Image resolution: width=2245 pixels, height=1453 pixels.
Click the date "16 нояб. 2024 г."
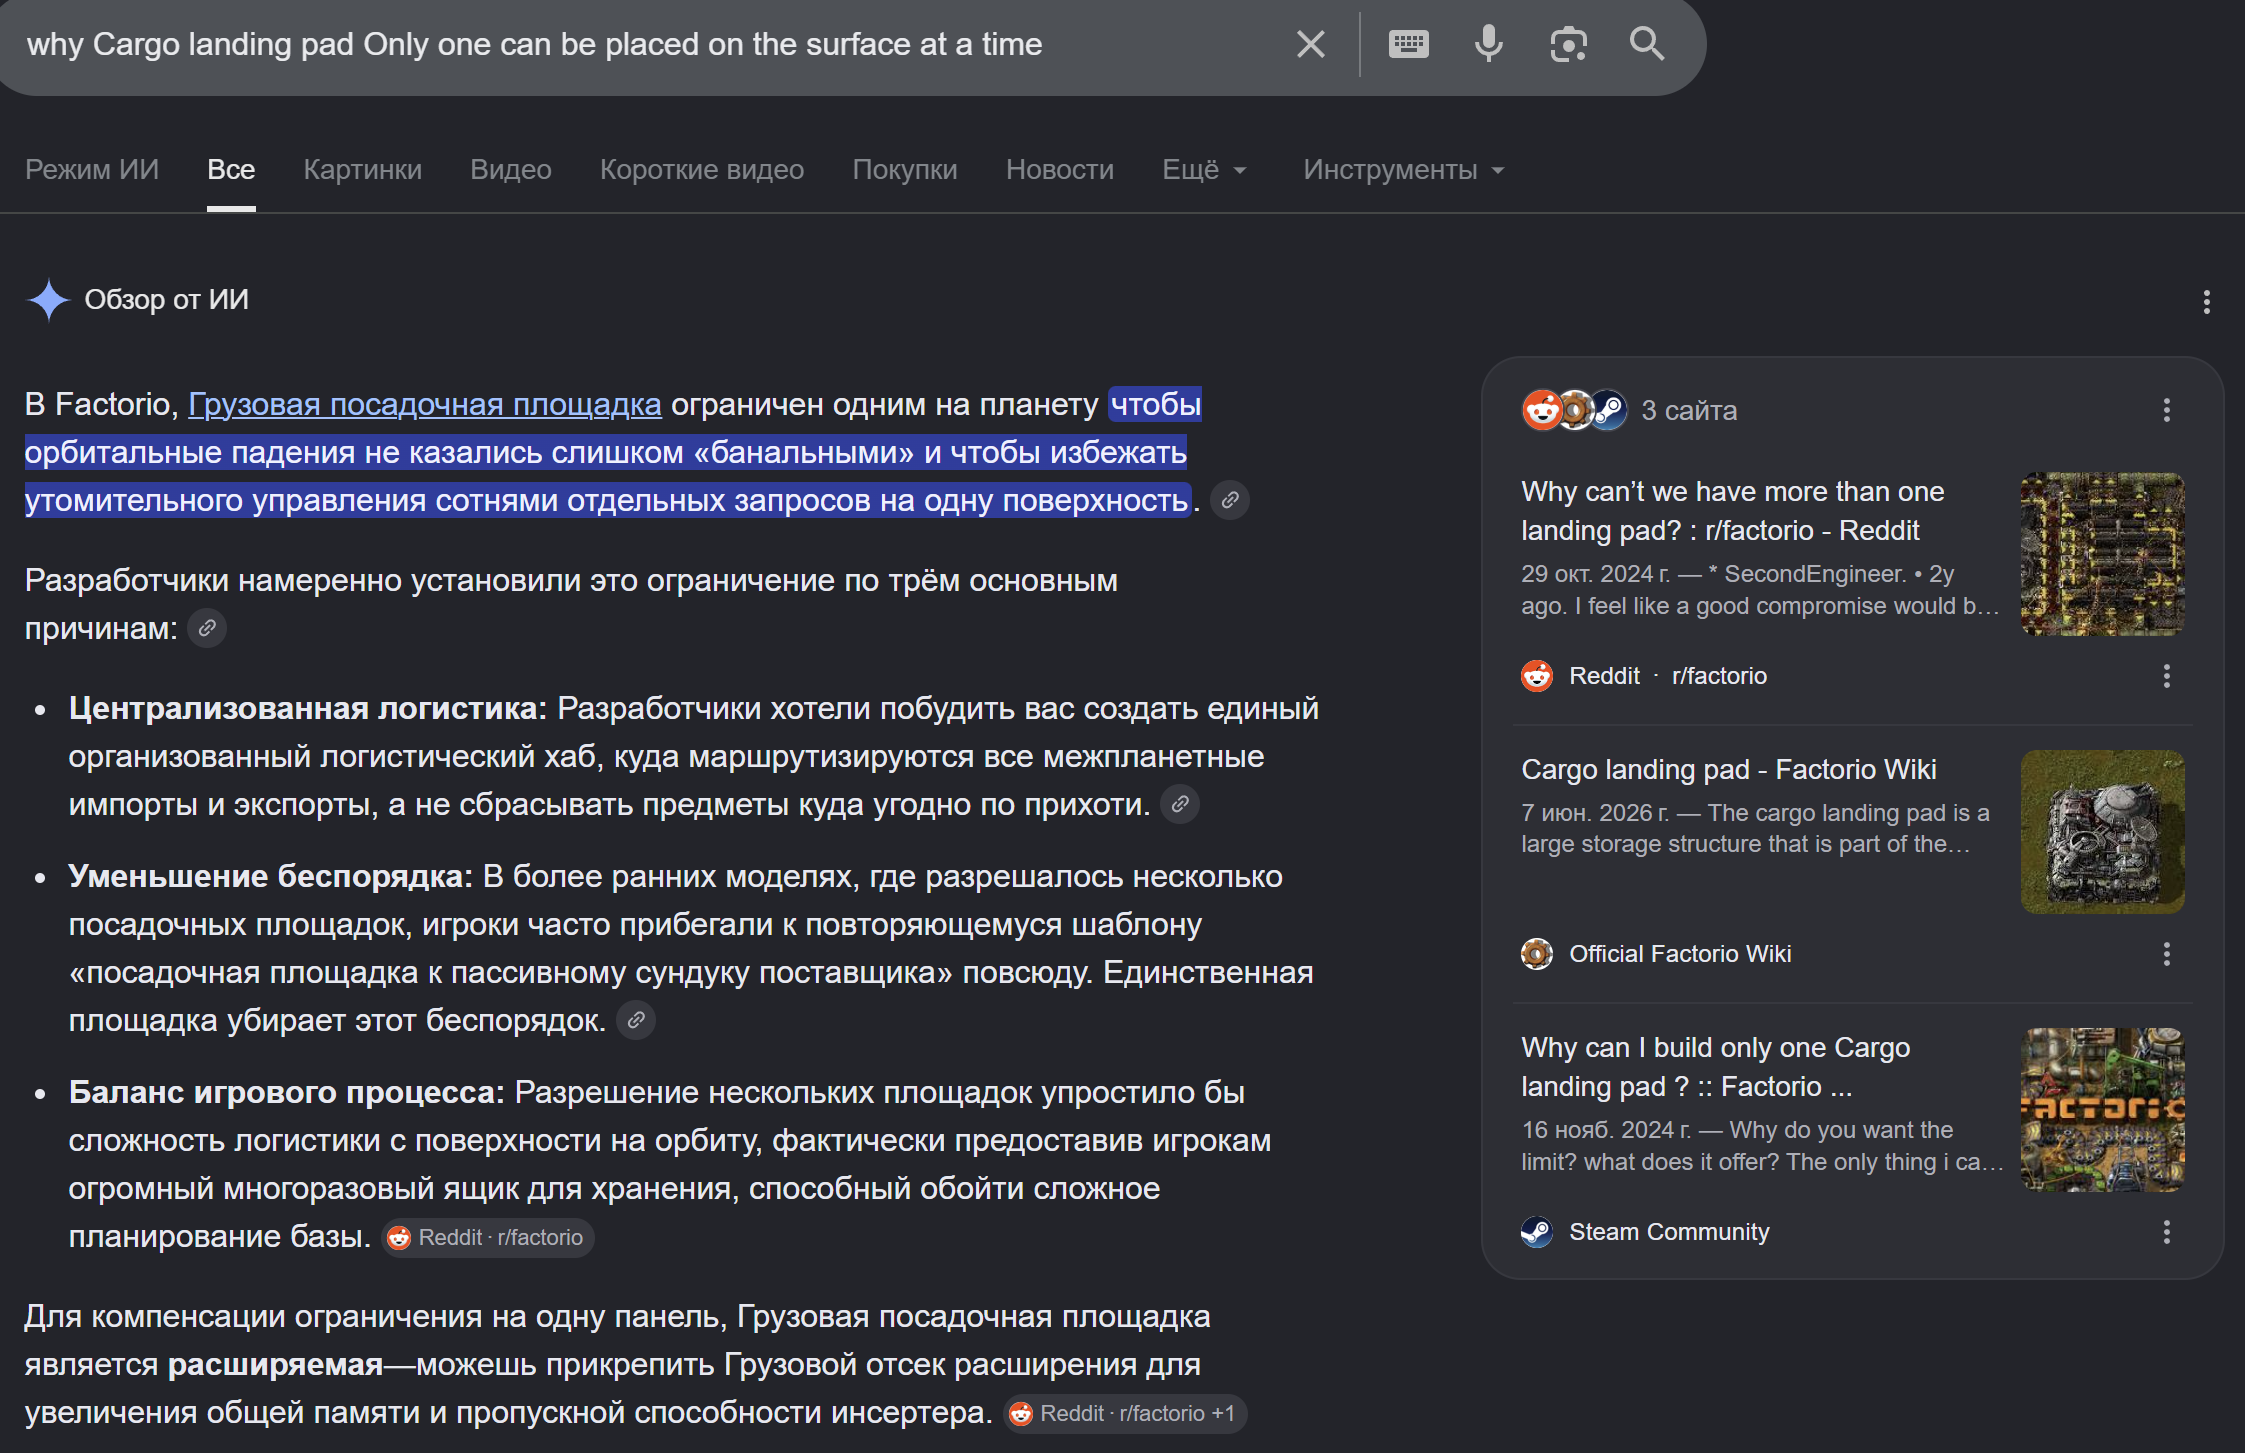[x=1606, y=1130]
